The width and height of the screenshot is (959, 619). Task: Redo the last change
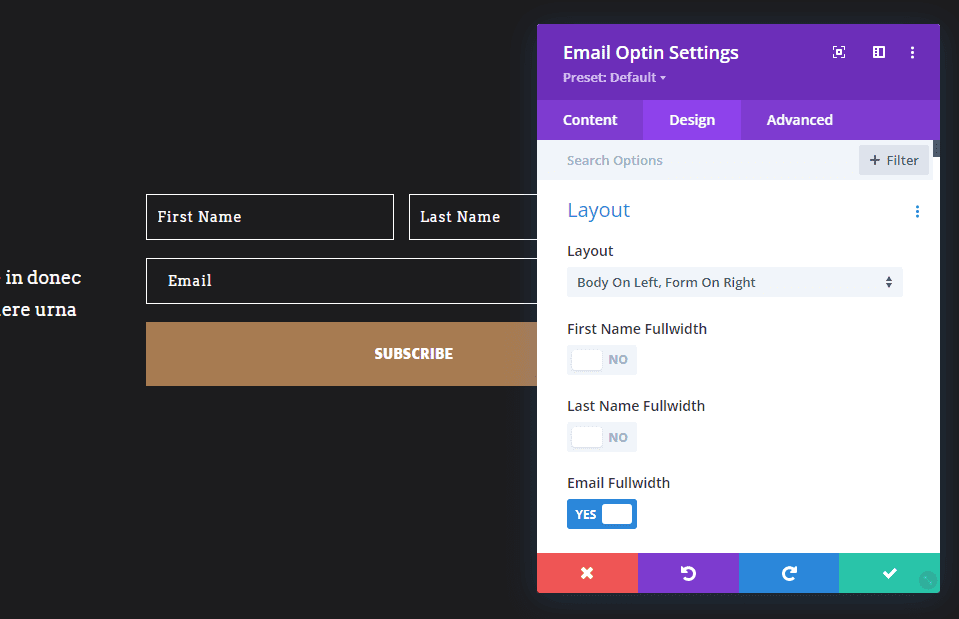[x=789, y=573]
